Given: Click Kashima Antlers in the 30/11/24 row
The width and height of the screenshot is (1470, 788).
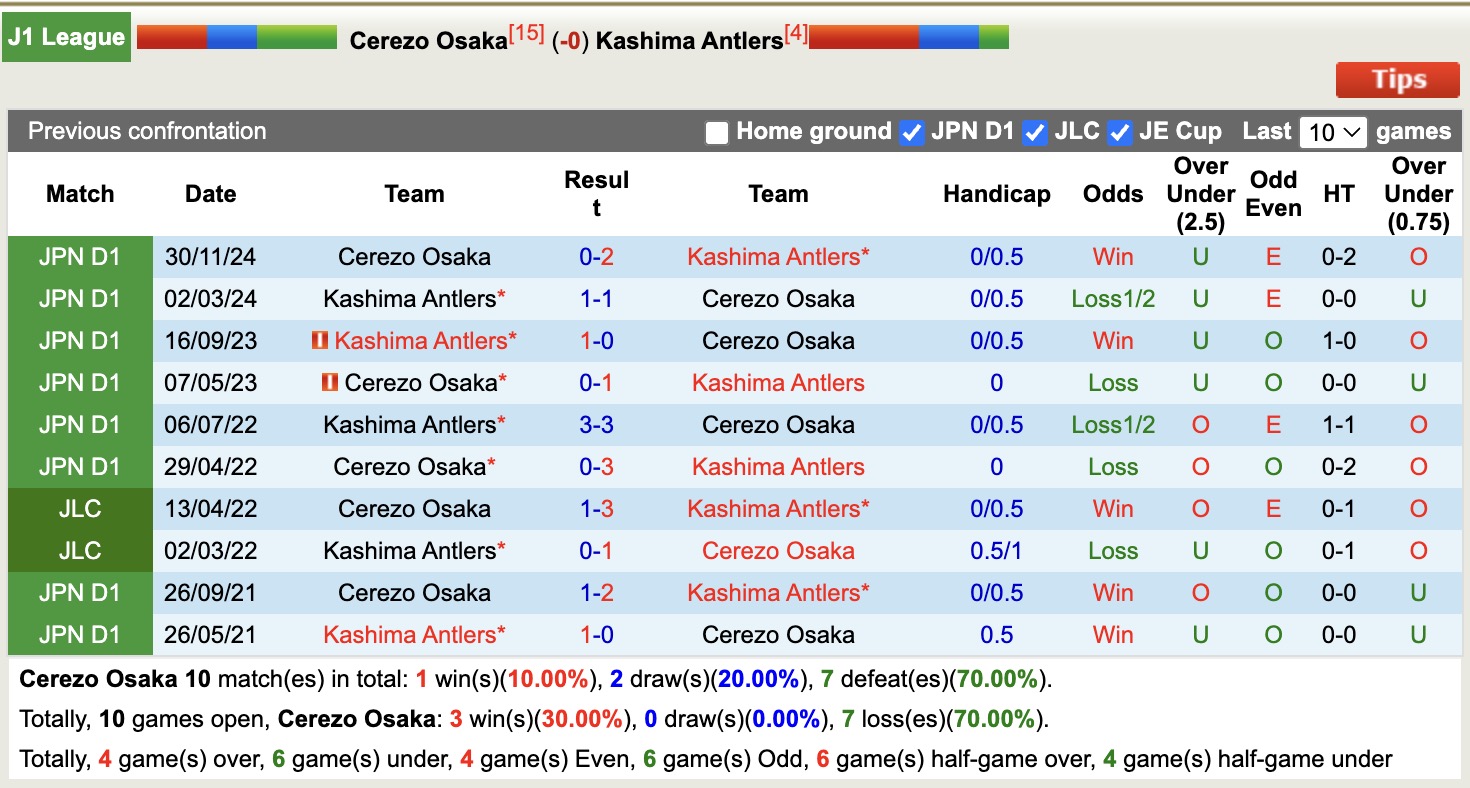Looking at the screenshot, I should [x=779, y=256].
